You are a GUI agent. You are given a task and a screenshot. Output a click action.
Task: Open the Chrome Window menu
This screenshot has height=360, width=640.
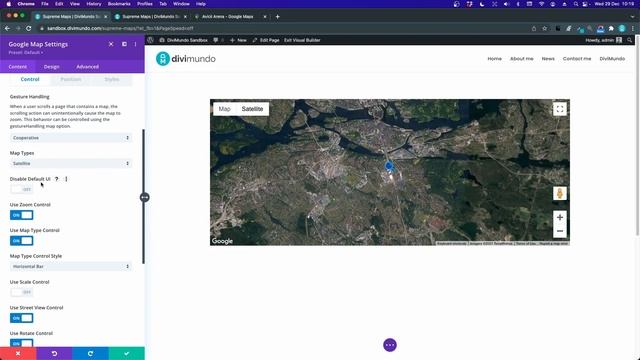click(181, 4)
